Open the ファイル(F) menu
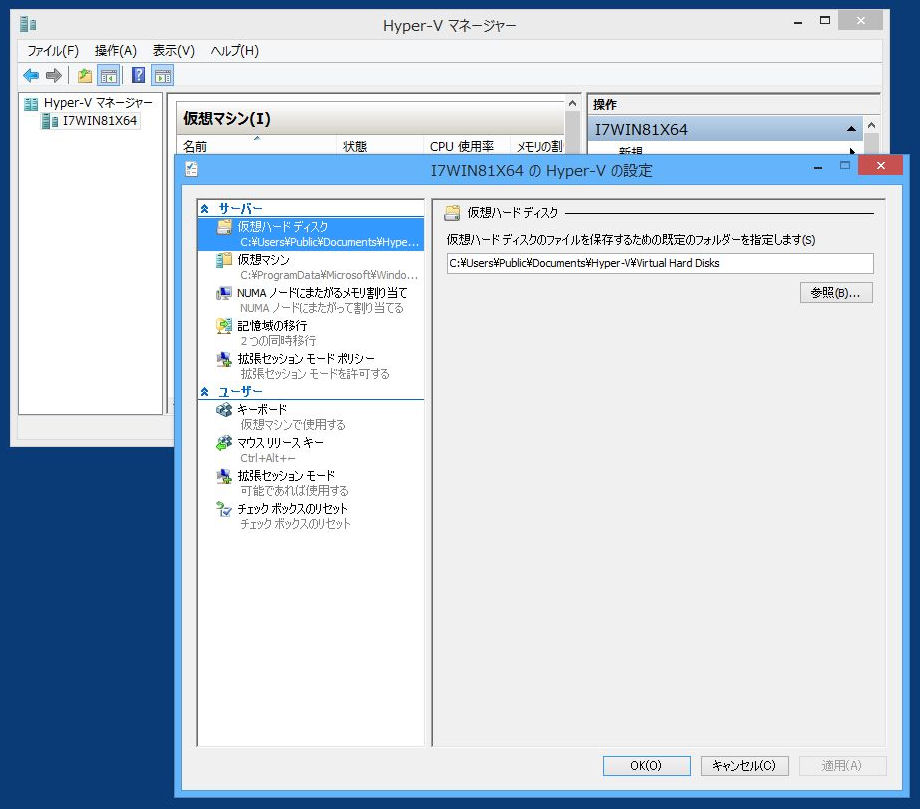 [x=53, y=51]
